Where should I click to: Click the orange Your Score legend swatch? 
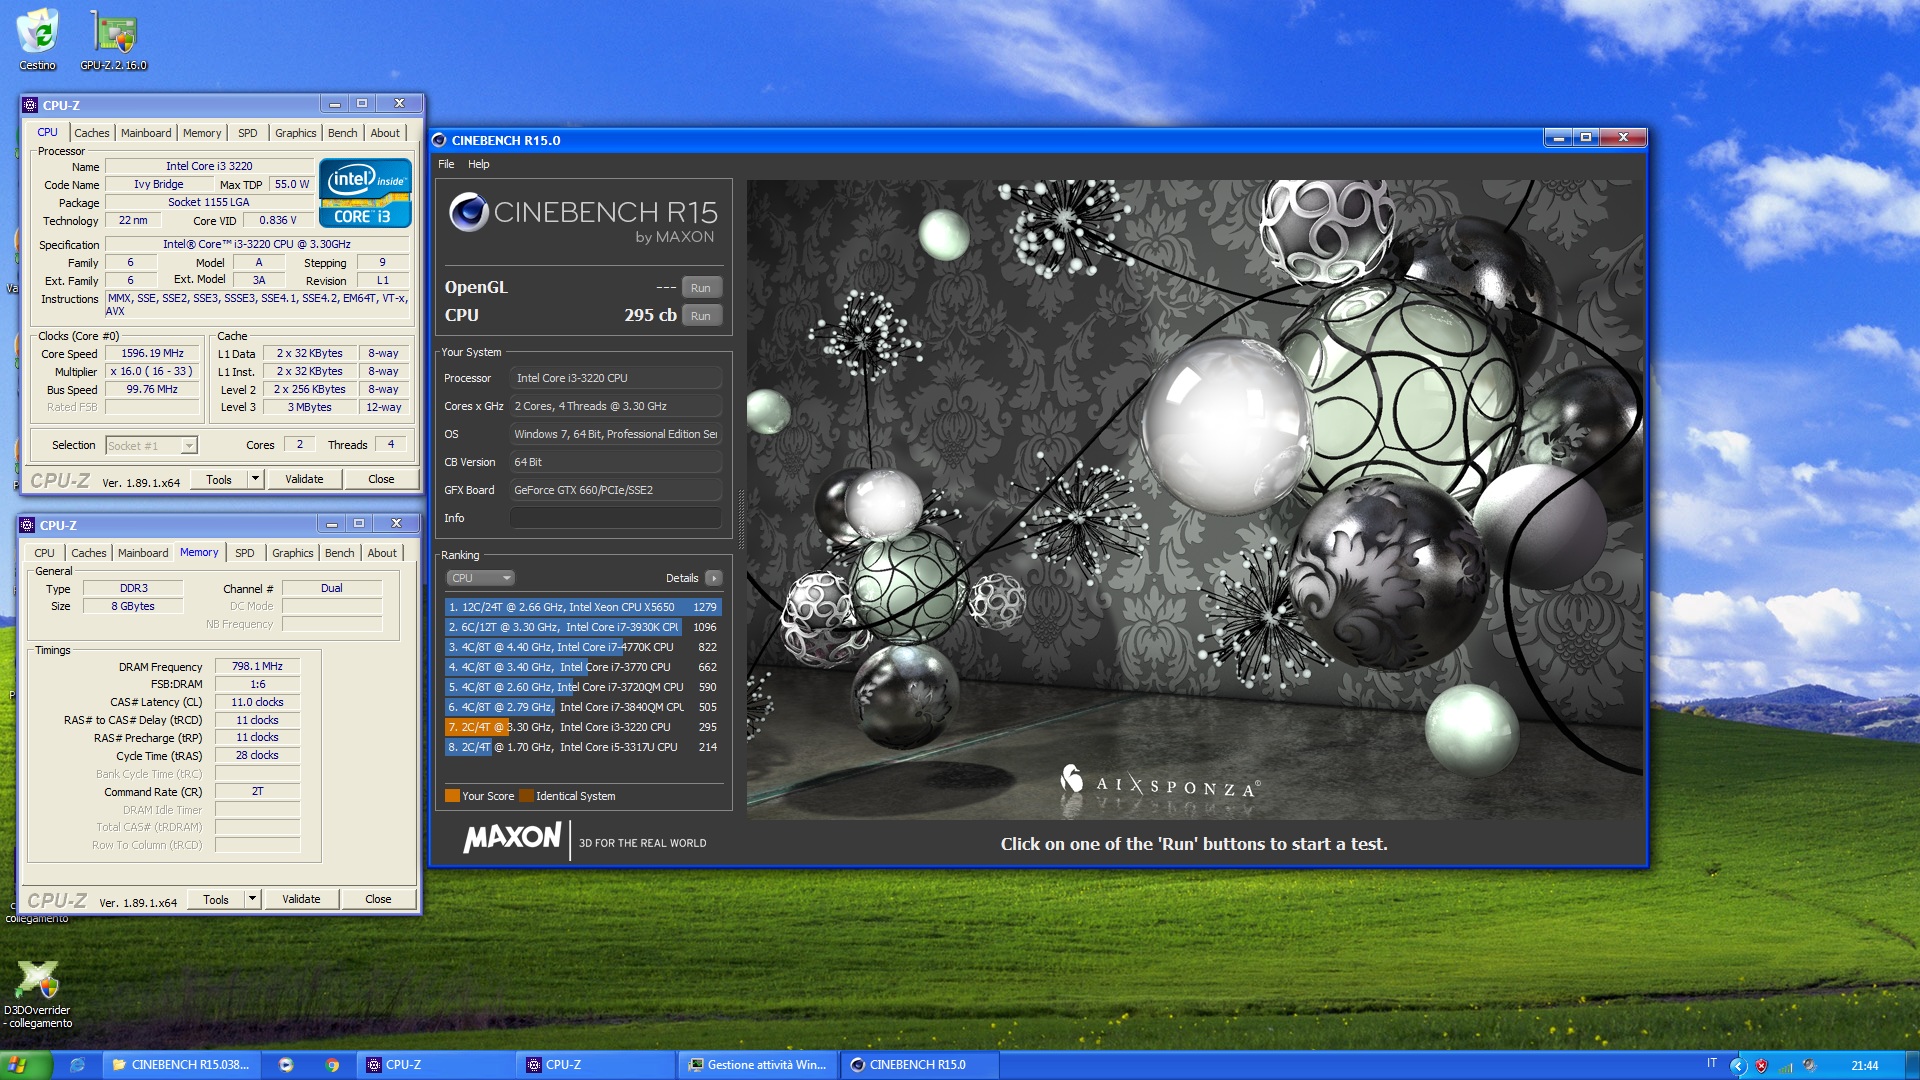[x=452, y=796]
